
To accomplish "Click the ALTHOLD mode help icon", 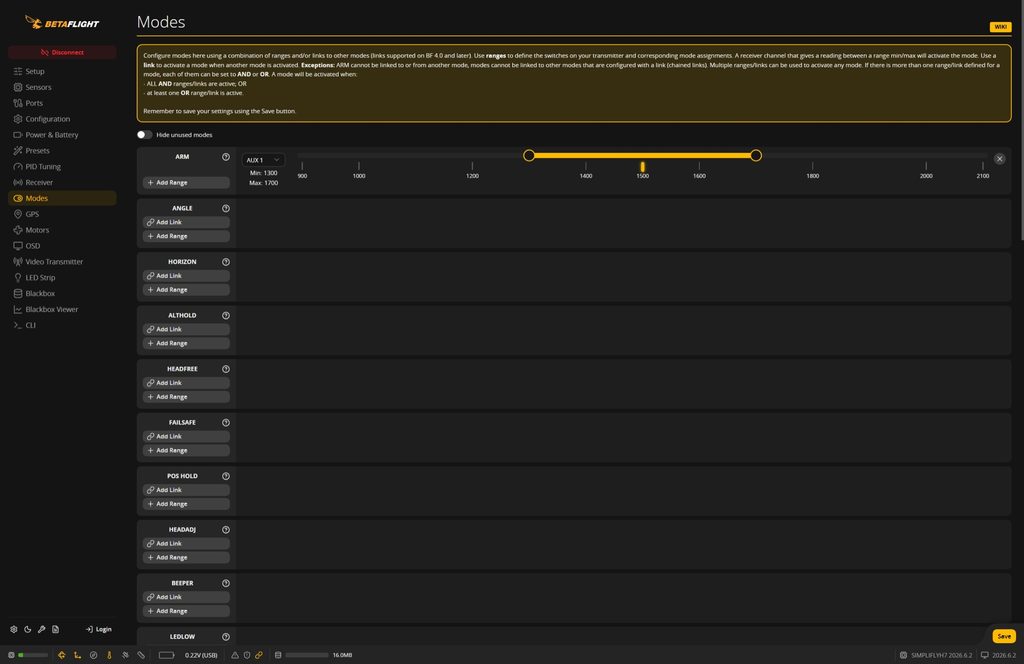I will [x=226, y=315].
